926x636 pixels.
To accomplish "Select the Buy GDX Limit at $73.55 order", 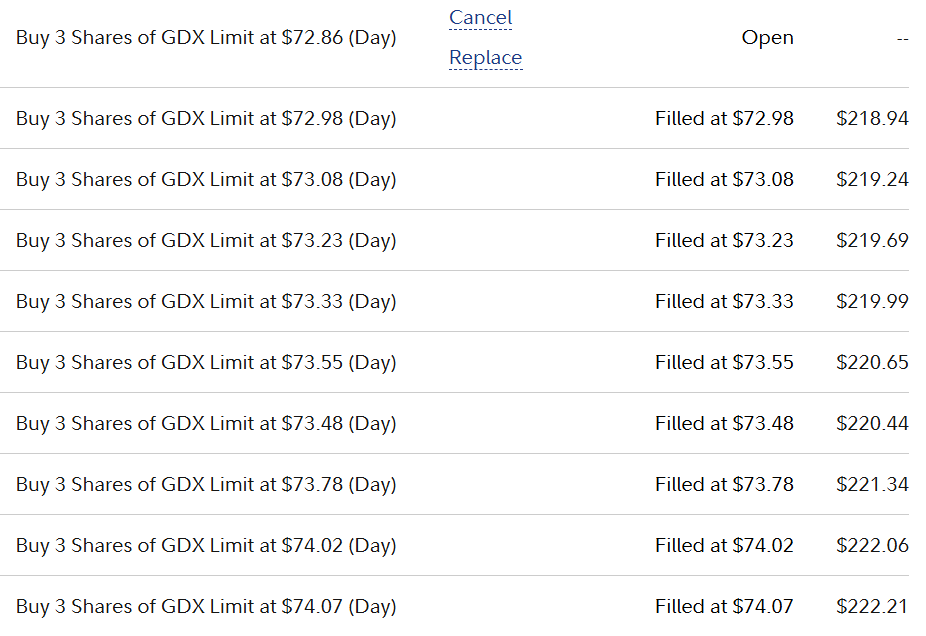I will [x=206, y=363].
